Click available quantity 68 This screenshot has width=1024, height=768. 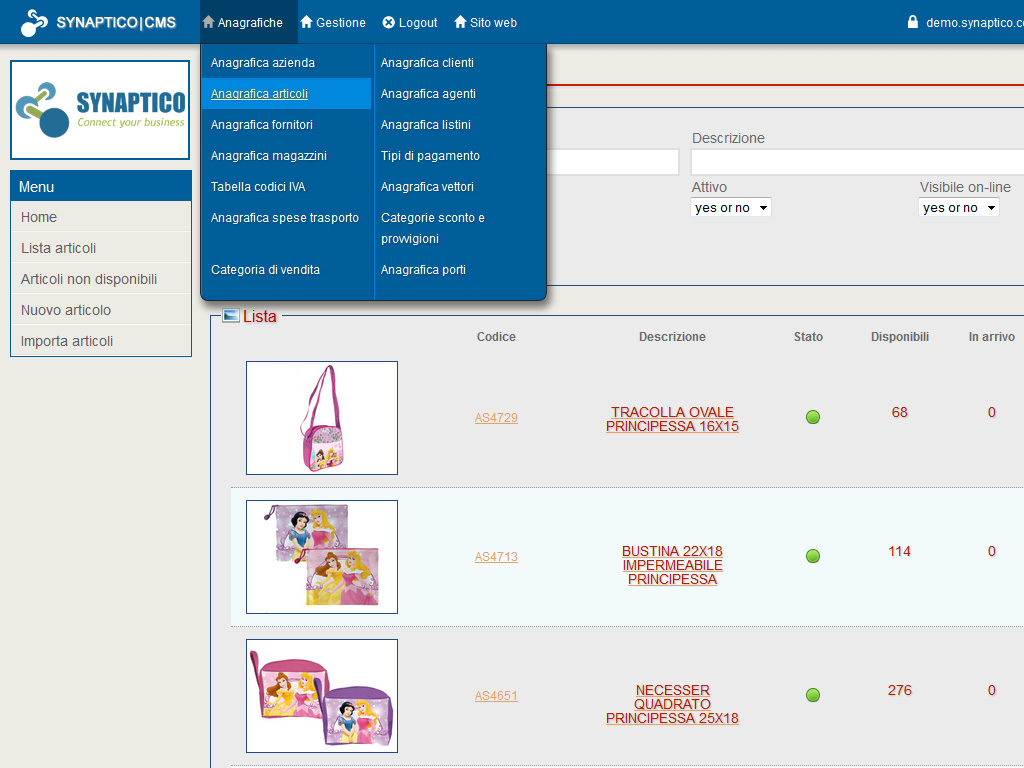(x=899, y=412)
